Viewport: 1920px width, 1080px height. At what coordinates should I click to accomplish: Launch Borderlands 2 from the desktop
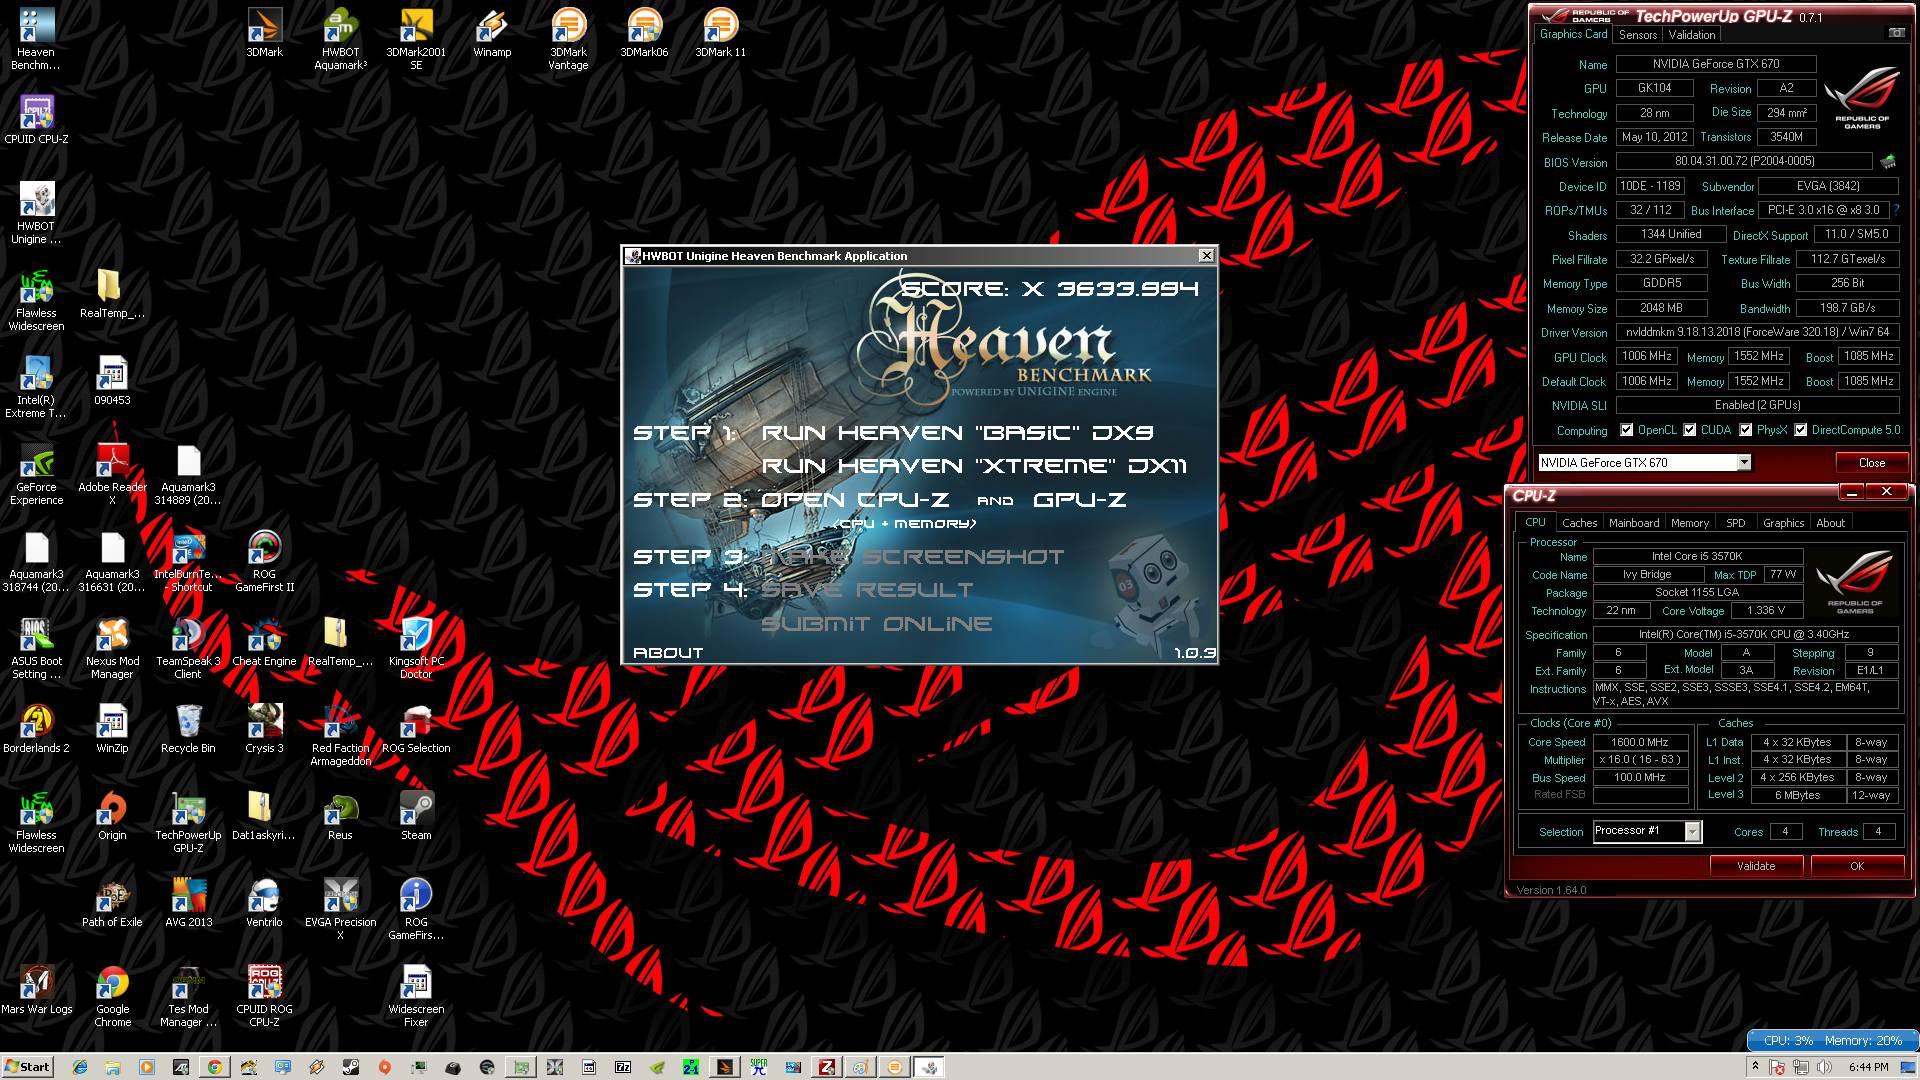click(x=36, y=728)
